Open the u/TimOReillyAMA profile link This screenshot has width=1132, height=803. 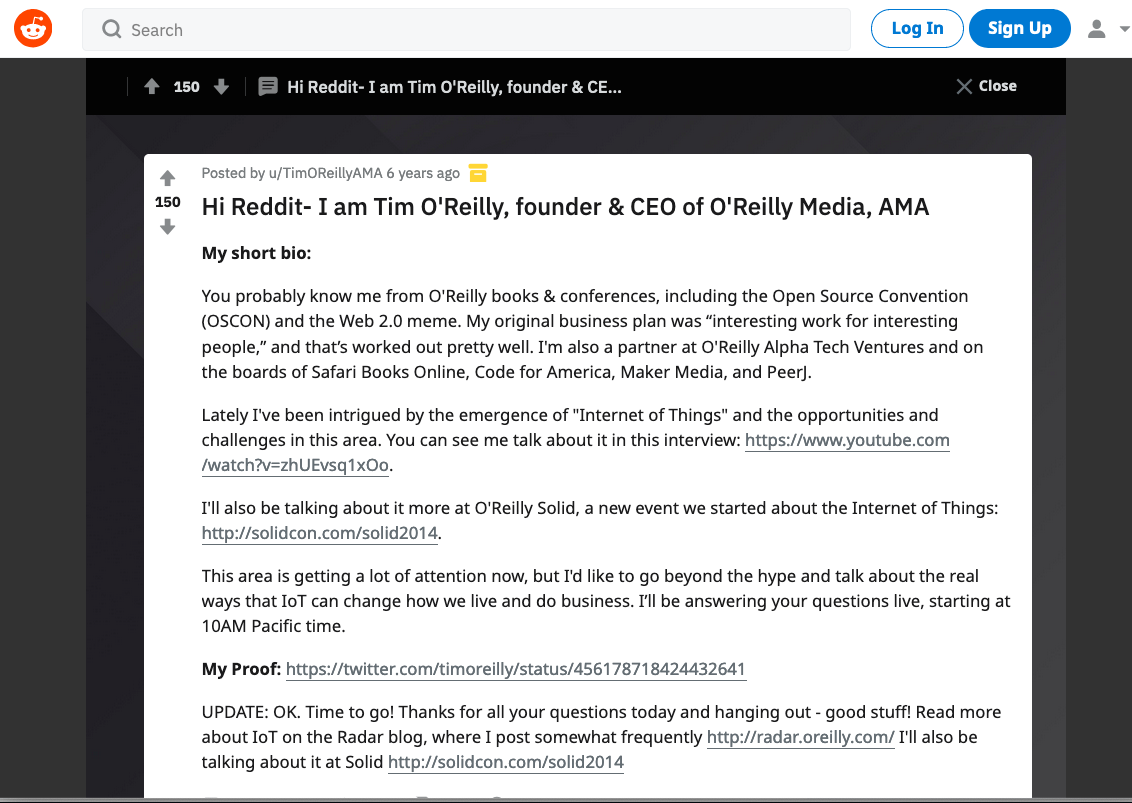[325, 173]
